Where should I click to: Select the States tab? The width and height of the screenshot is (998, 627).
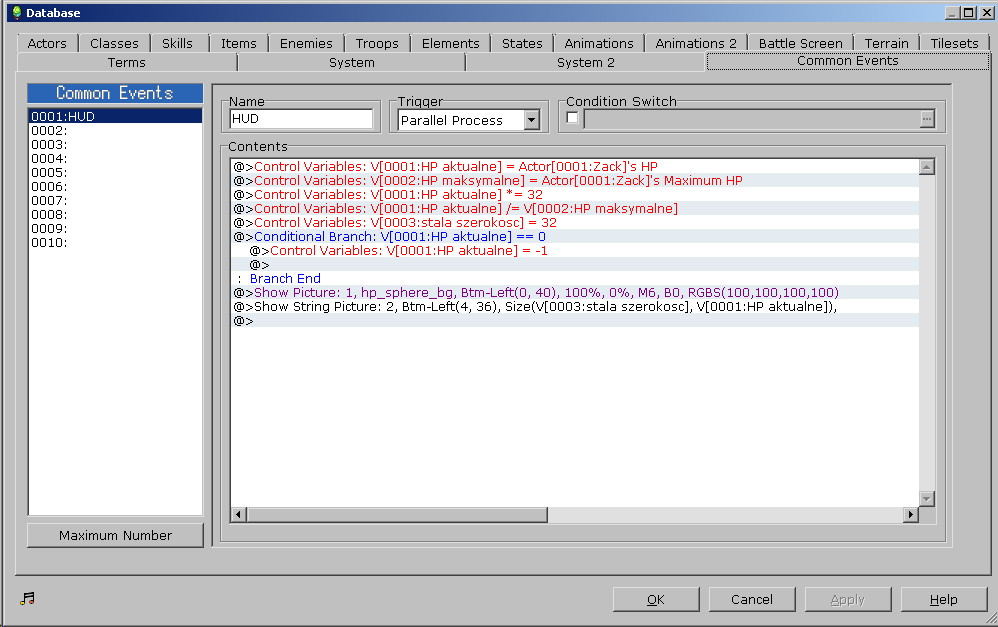tap(522, 43)
